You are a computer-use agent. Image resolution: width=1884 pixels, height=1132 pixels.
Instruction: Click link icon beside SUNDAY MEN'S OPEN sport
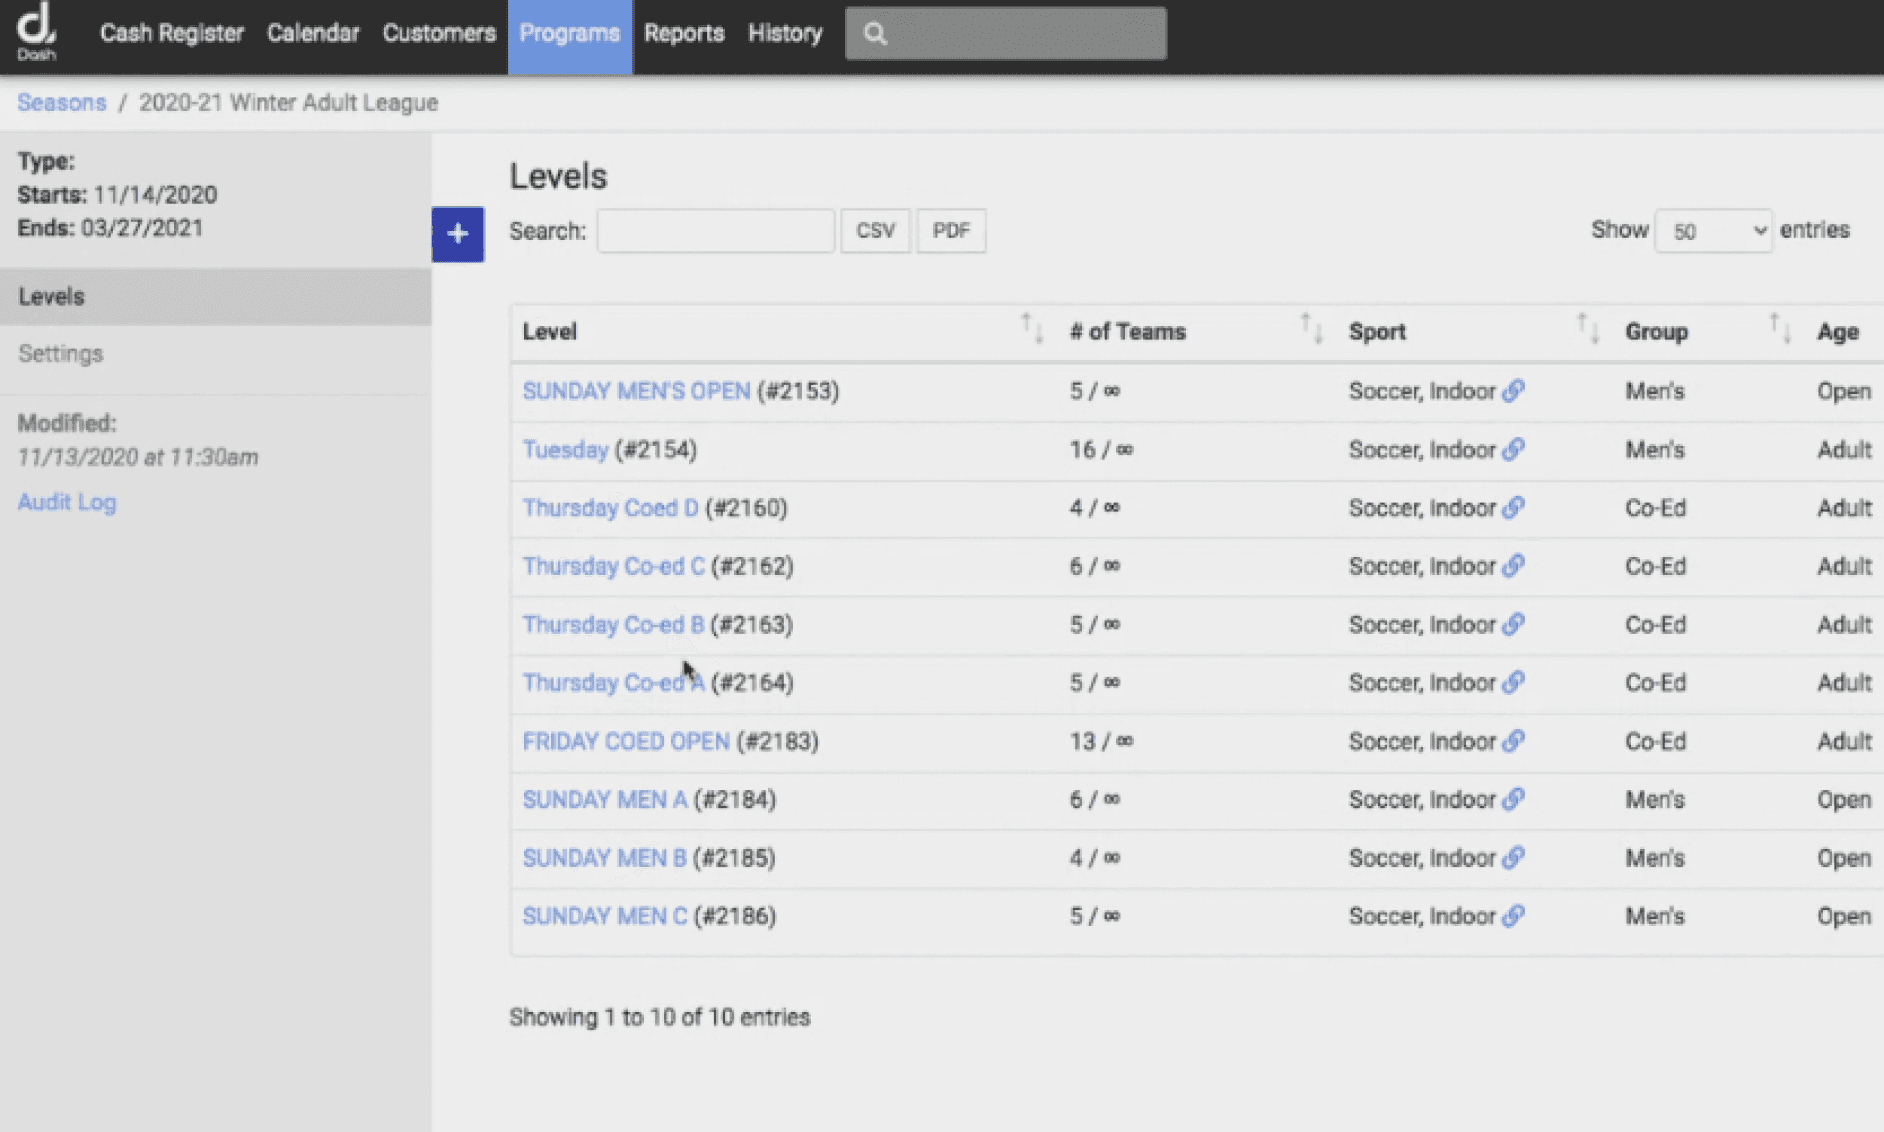(x=1513, y=391)
